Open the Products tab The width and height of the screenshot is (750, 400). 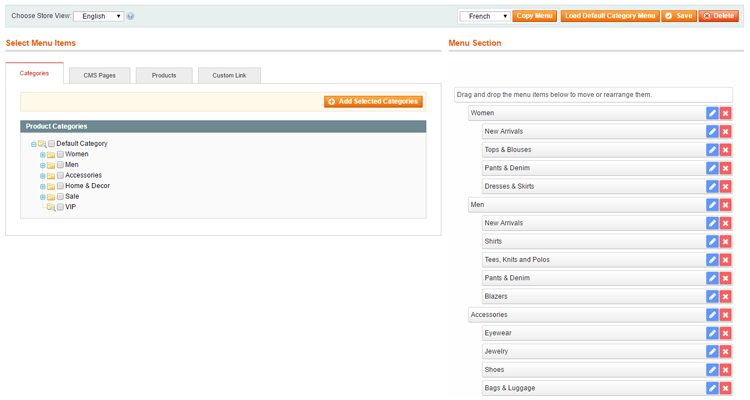164,76
